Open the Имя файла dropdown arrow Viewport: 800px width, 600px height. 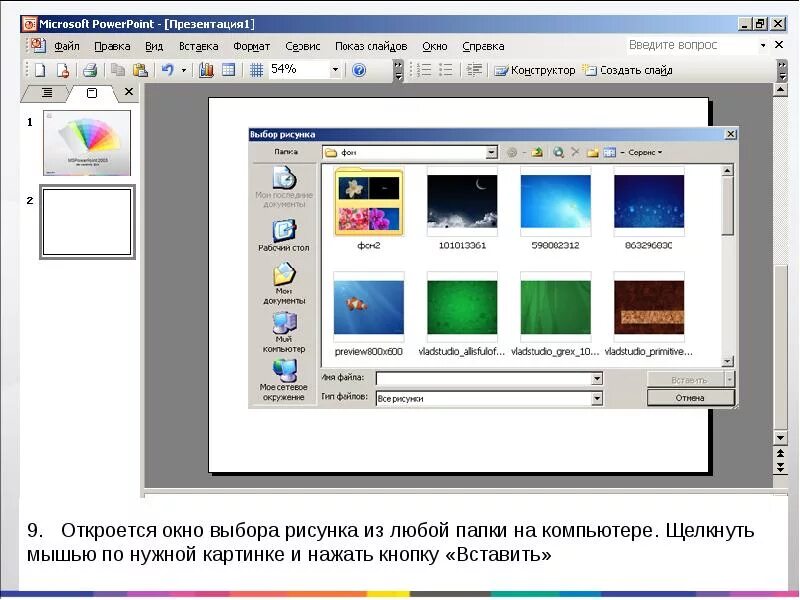click(597, 379)
